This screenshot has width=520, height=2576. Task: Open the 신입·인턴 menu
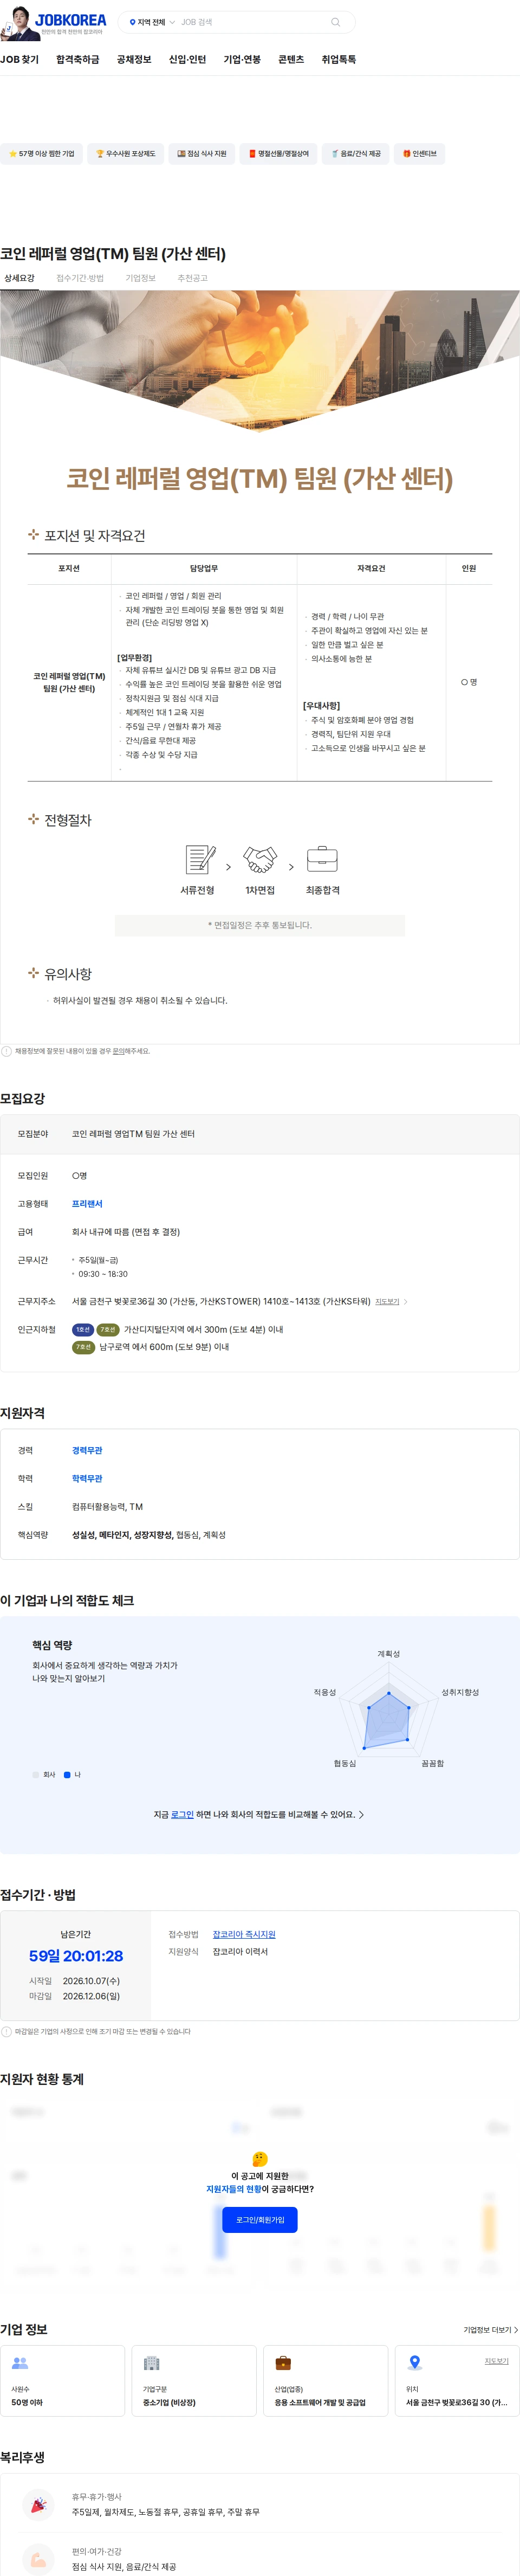click(188, 60)
